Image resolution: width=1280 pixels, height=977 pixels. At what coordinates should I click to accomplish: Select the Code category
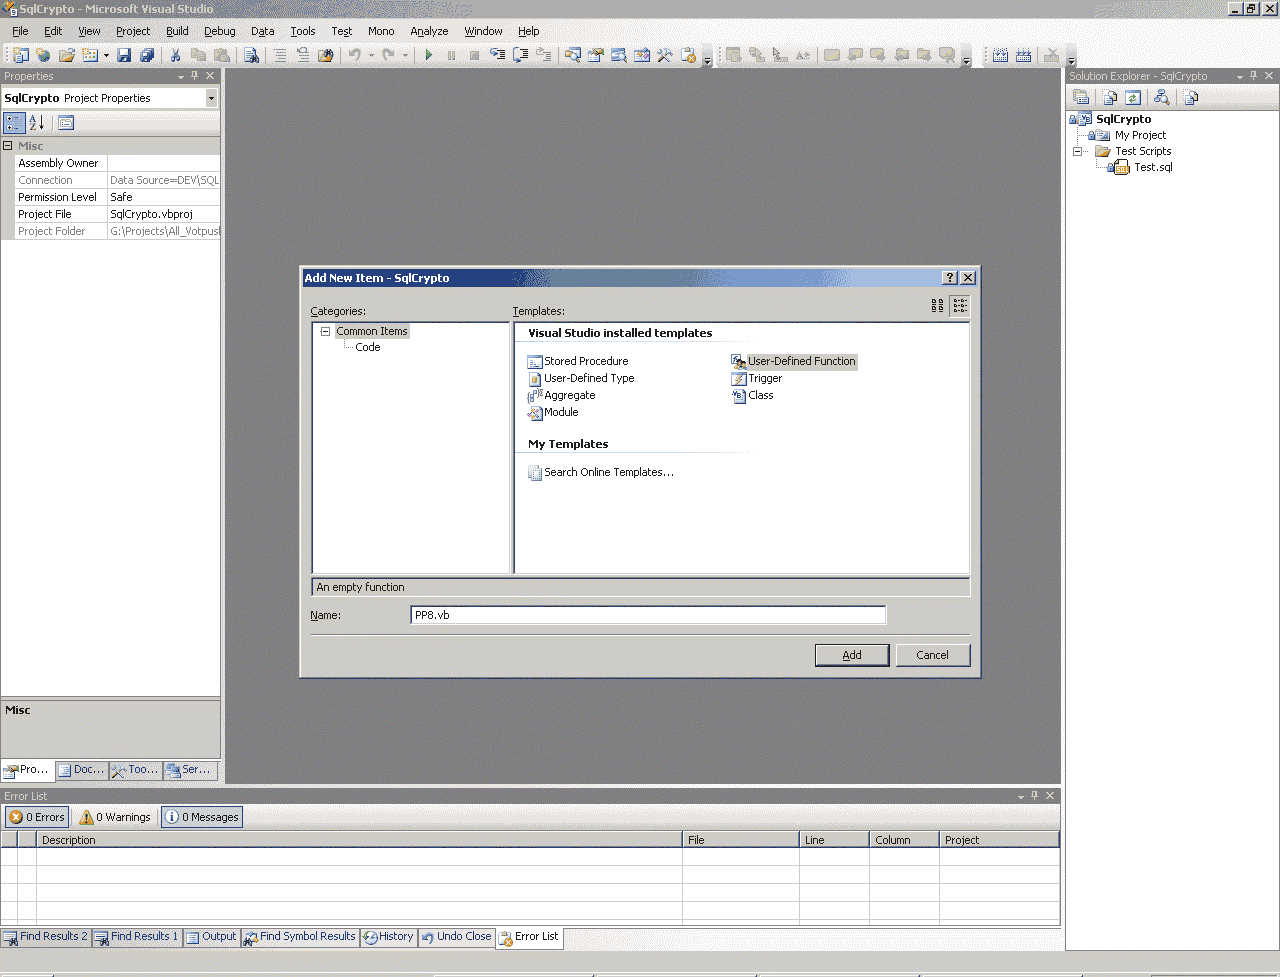[x=368, y=347]
